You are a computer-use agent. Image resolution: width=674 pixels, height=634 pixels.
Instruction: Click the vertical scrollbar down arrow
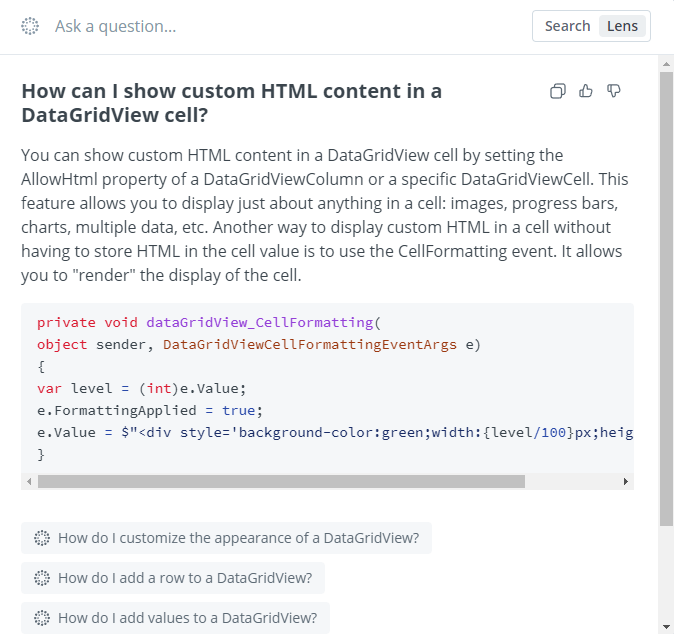(666, 627)
